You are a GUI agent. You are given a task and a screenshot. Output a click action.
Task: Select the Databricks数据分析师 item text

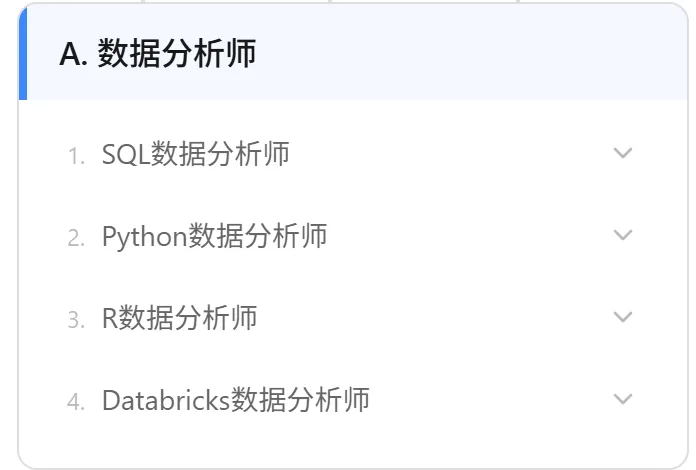(236, 400)
